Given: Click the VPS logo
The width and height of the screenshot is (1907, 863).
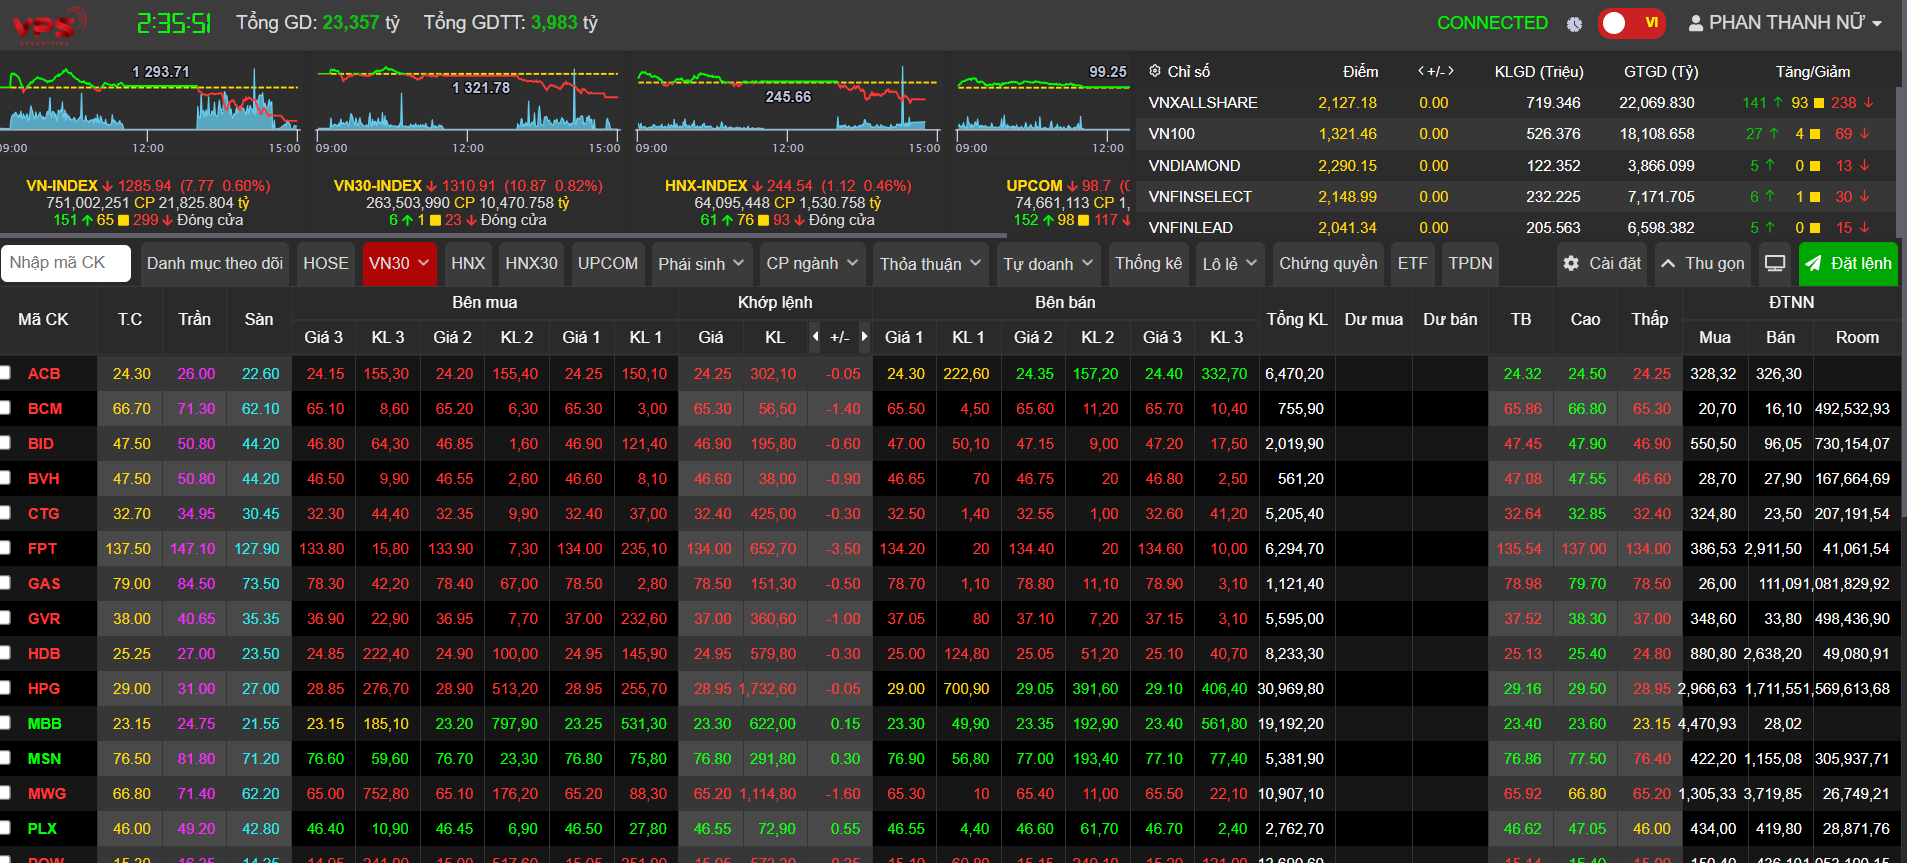Looking at the screenshot, I should click(47, 25).
